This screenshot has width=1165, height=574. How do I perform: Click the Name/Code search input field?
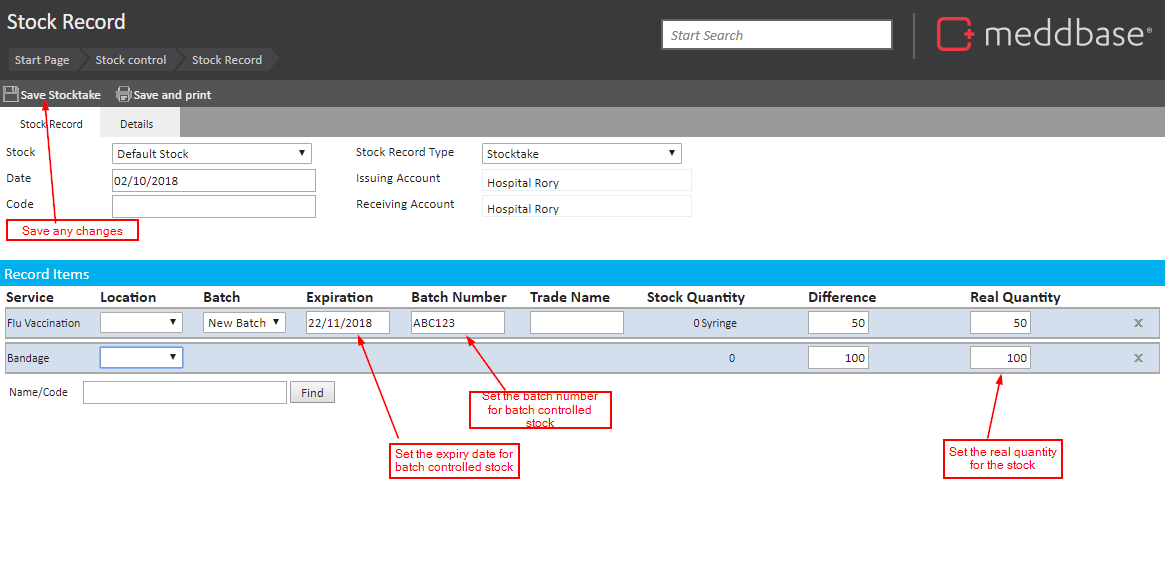tap(185, 393)
